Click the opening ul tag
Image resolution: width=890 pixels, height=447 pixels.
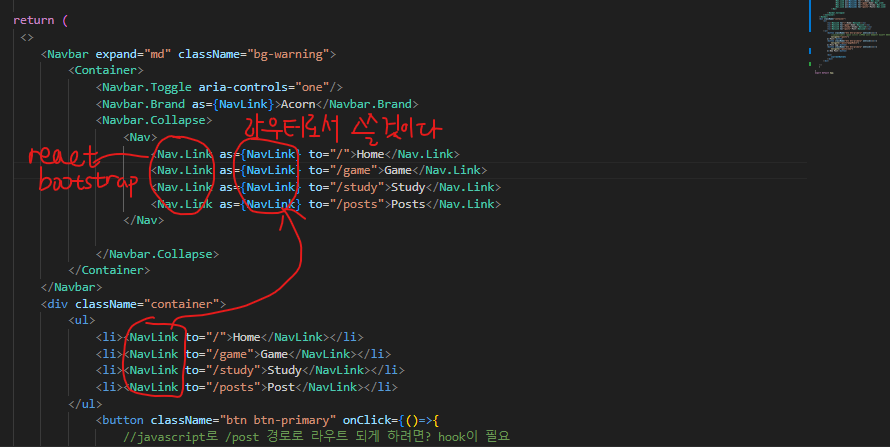pyautogui.click(x=82, y=320)
